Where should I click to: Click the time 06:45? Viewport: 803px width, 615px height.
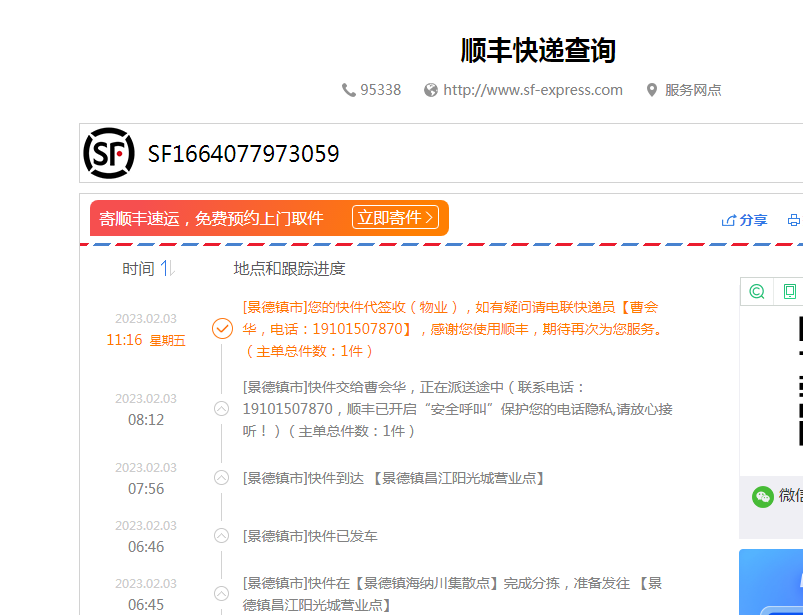point(146,605)
